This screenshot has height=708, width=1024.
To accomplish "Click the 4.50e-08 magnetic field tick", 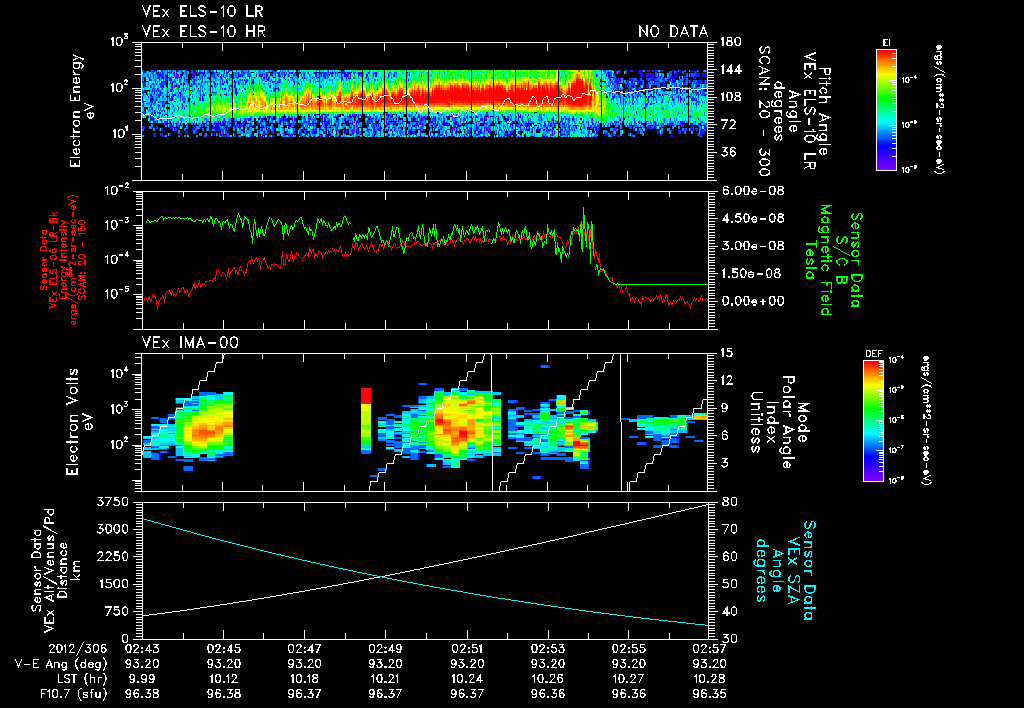I will pos(752,218).
